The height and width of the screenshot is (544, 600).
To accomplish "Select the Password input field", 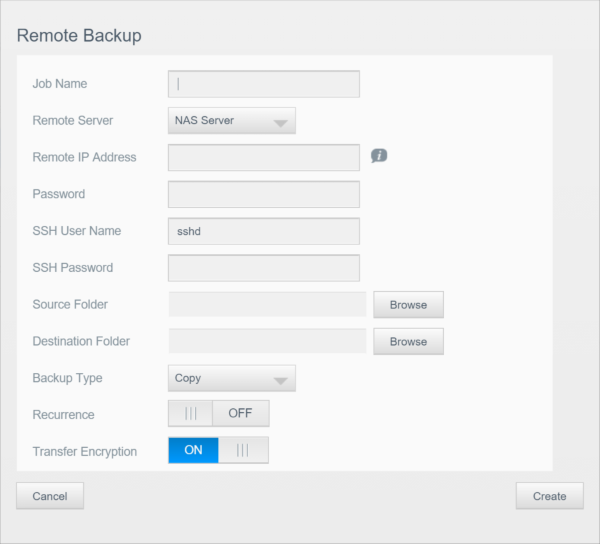I will pyautogui.click(x=263, y=194).
